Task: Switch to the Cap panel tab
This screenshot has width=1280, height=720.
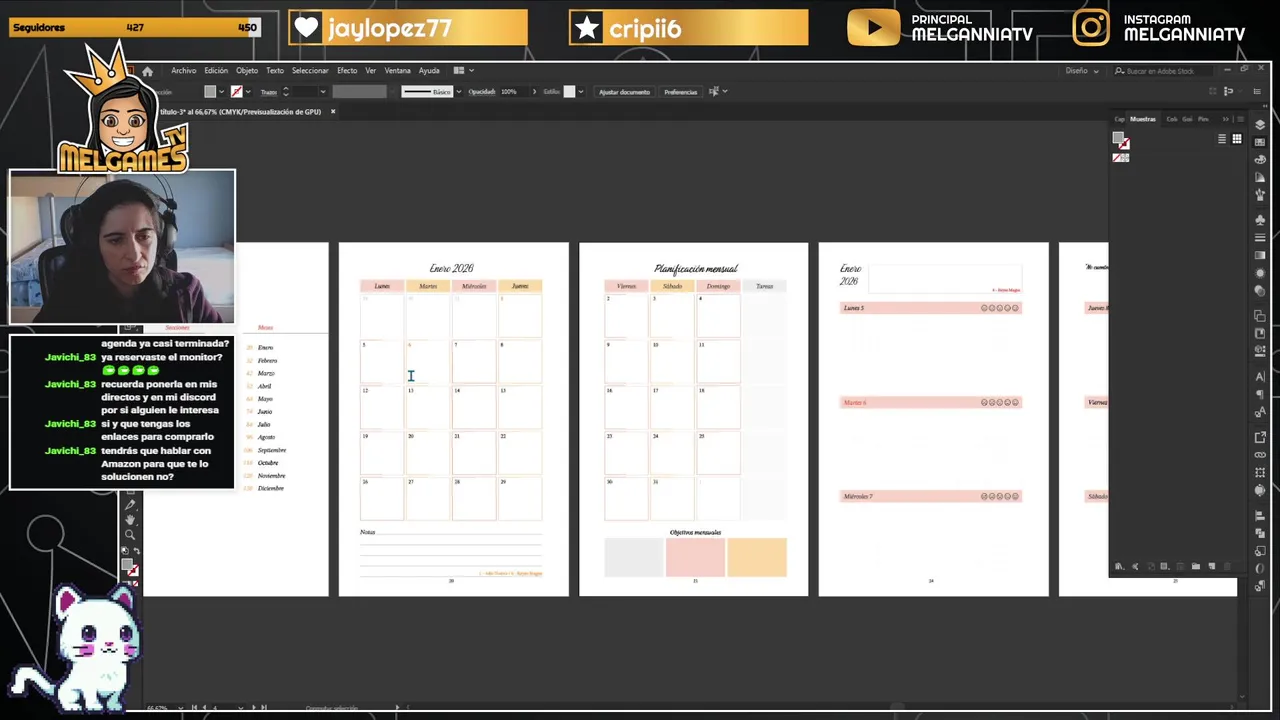Action: [x=1119, y=119]
